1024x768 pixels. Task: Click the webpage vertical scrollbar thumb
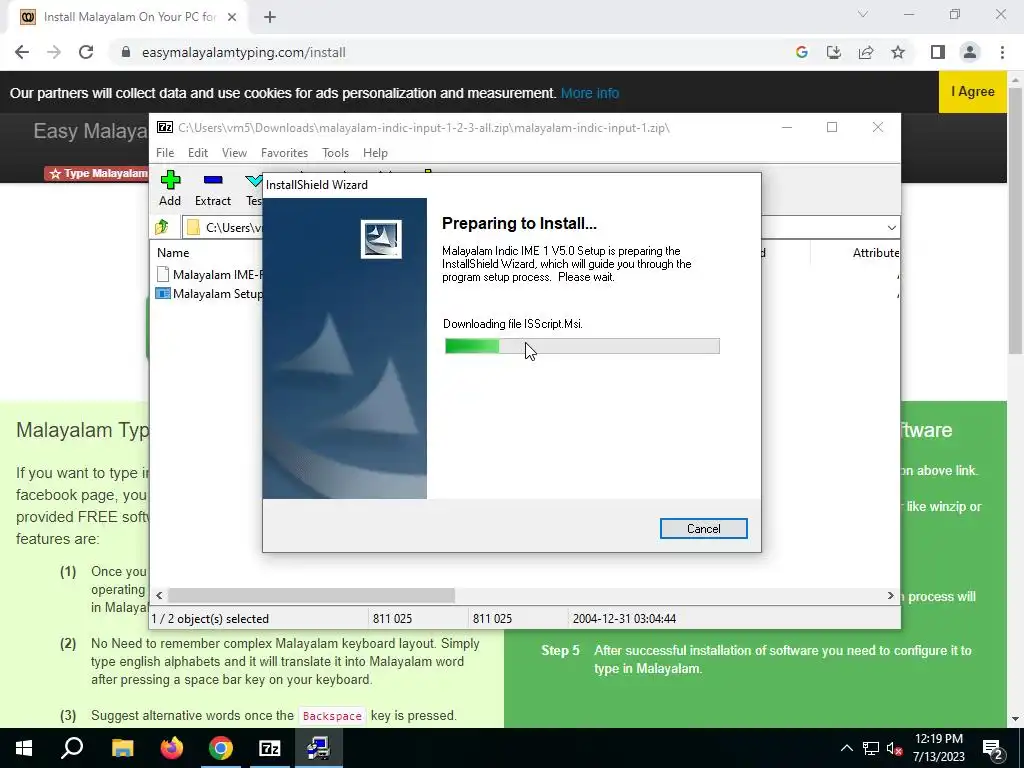click(1015, 221)
